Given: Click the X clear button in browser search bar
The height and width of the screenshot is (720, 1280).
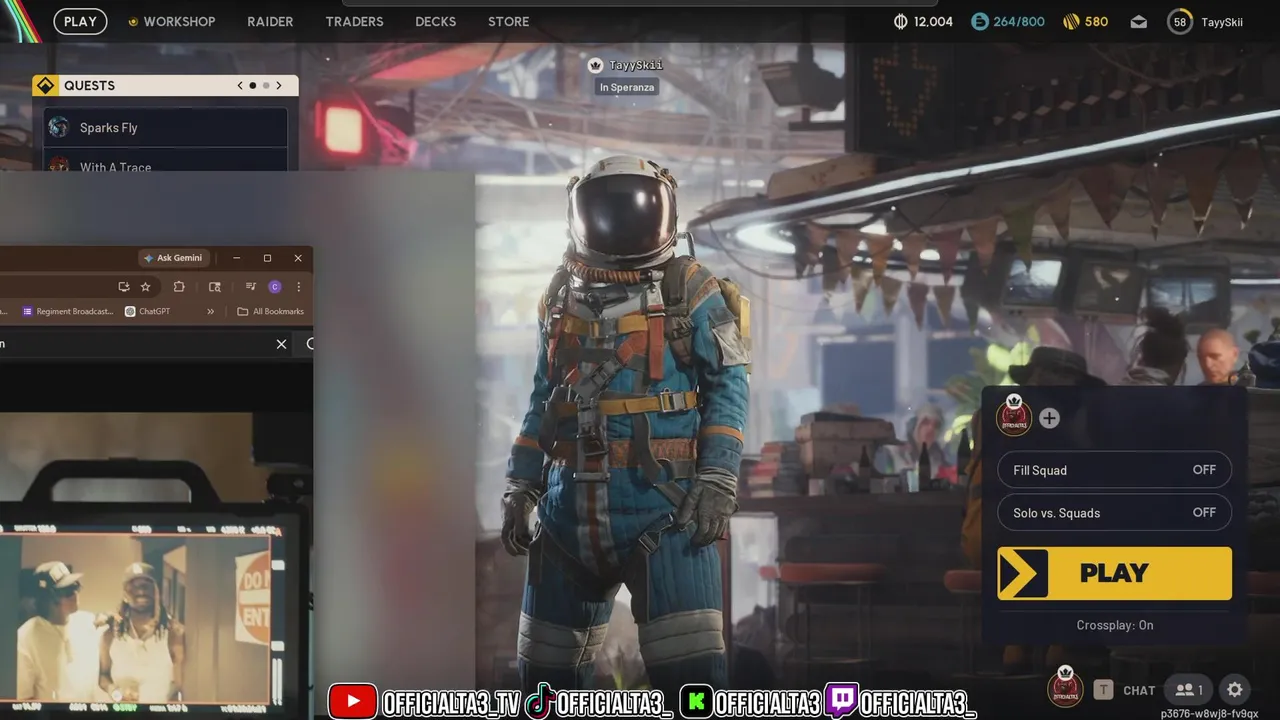Looking at the screenshot, I should click(281, 344).
